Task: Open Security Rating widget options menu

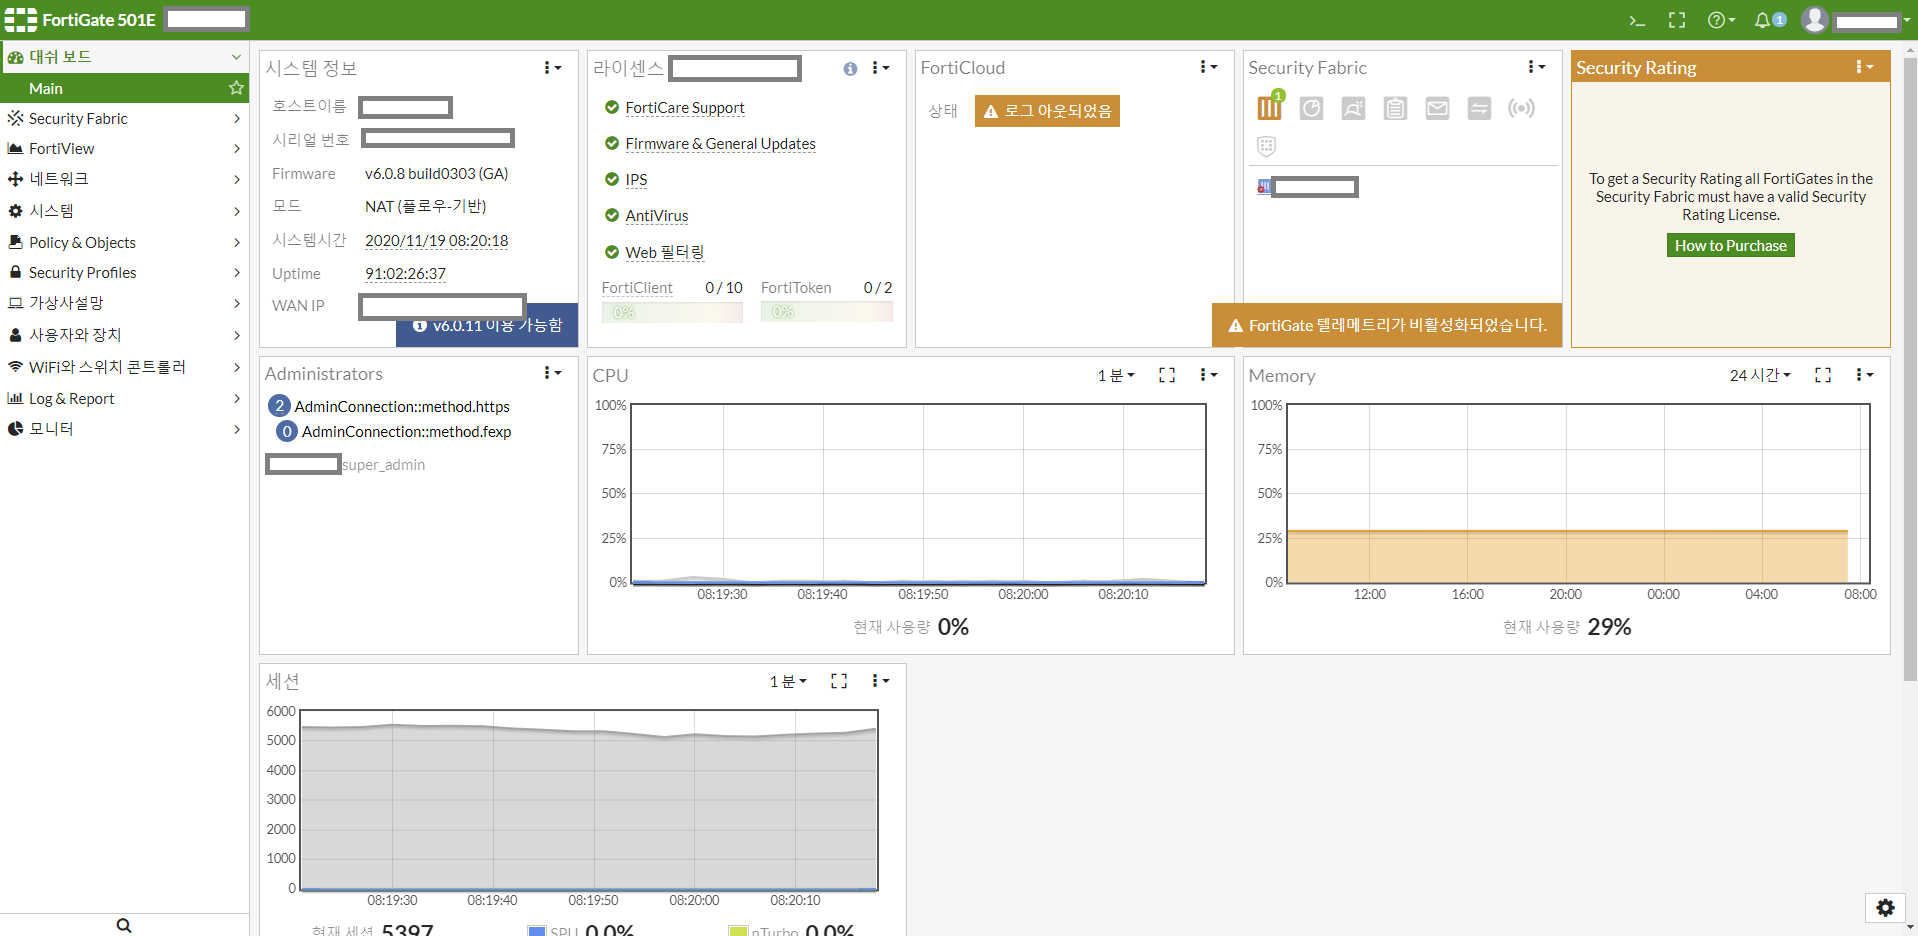Action: point(1864,67)
